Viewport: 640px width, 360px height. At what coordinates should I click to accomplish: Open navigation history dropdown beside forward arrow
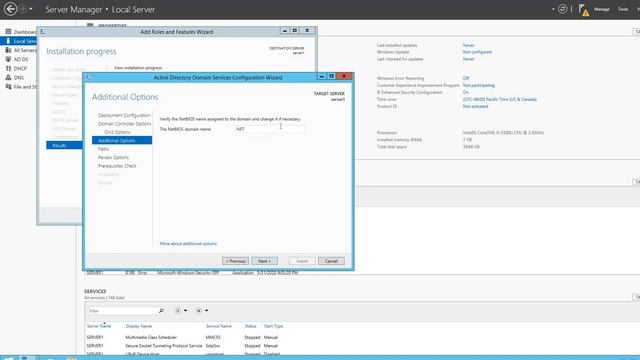(31, 9)
